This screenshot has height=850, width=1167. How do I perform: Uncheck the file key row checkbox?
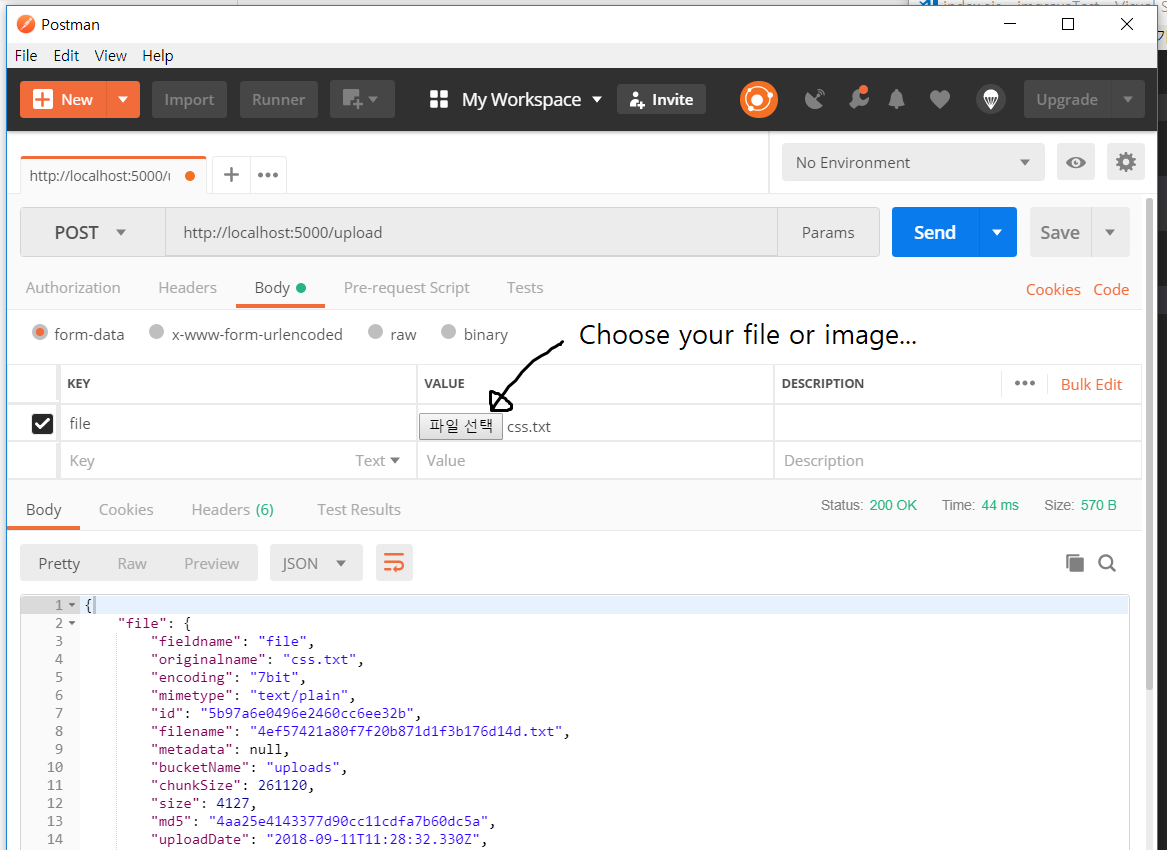tap(42, 424)
